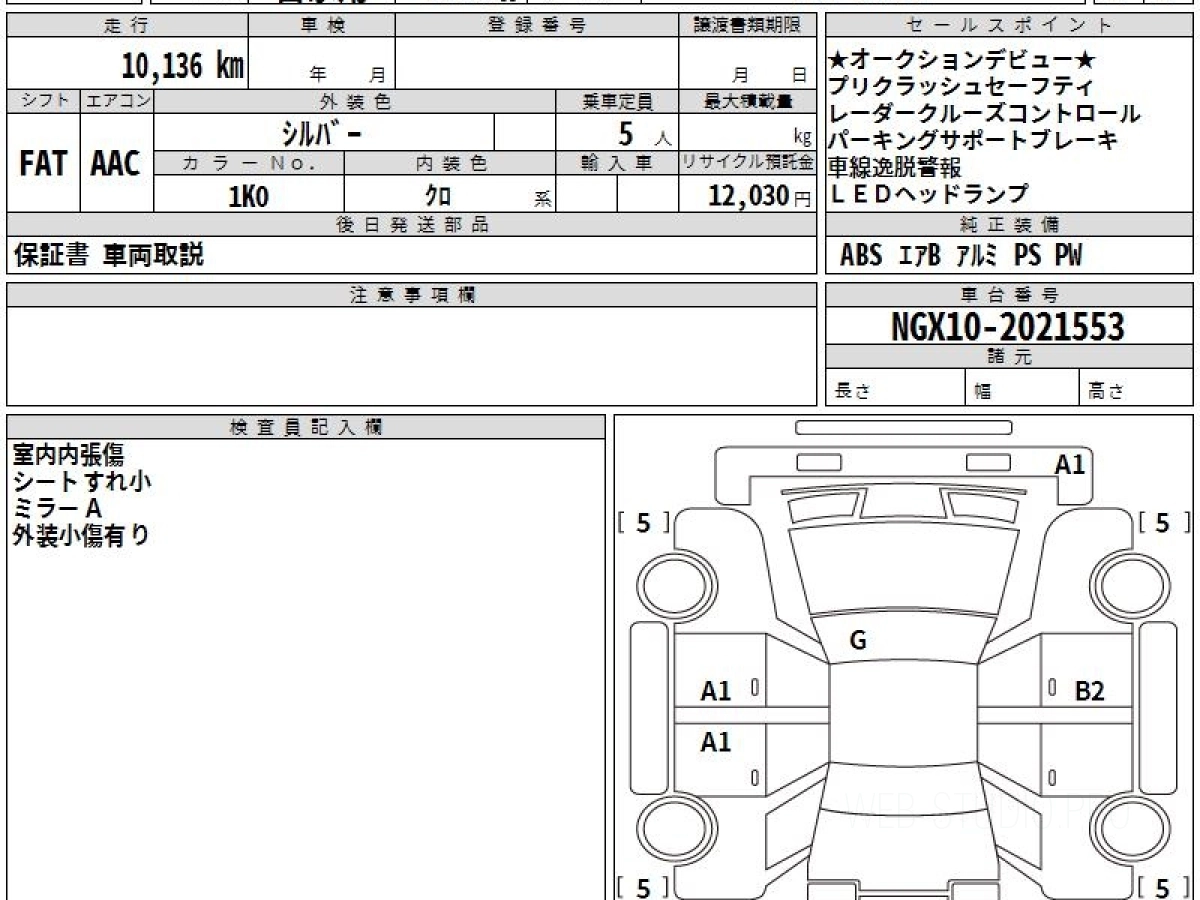Select the inspector note 室内内張傷
Image resolution: width=1200 pixels, height=900 pixels.
(x=68, y=455)
